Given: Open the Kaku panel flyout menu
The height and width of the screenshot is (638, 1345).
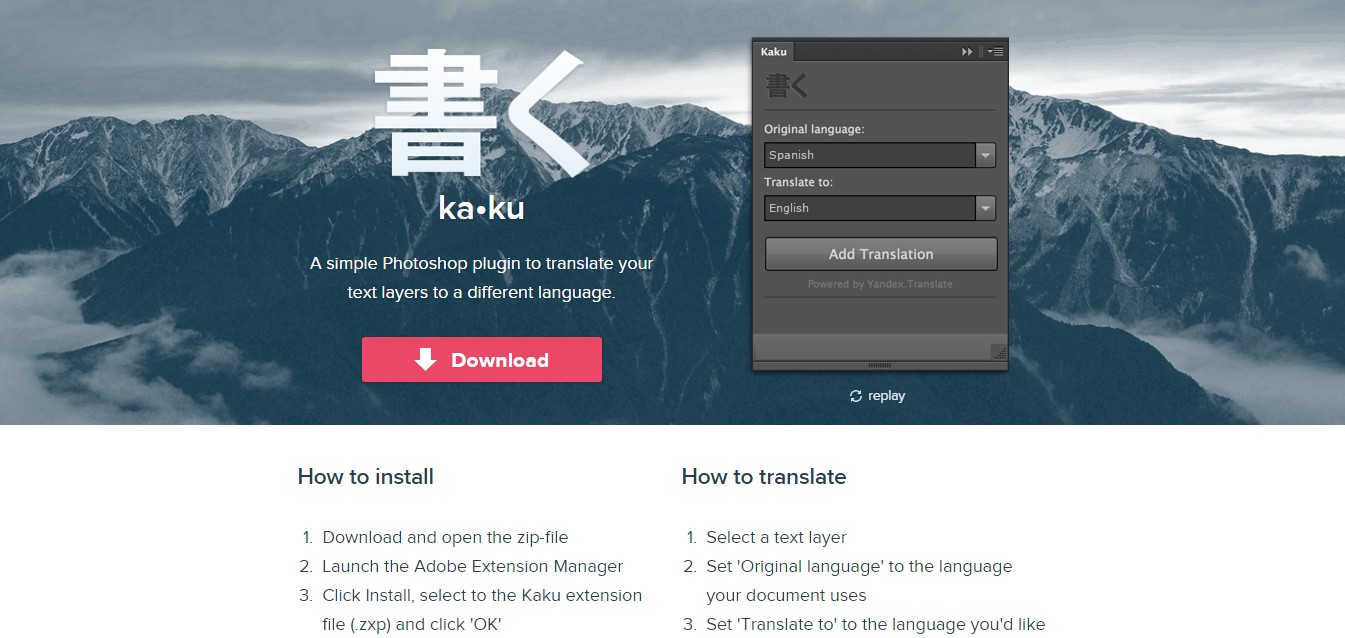Looking at the screenshot, I should click(994, 51).
